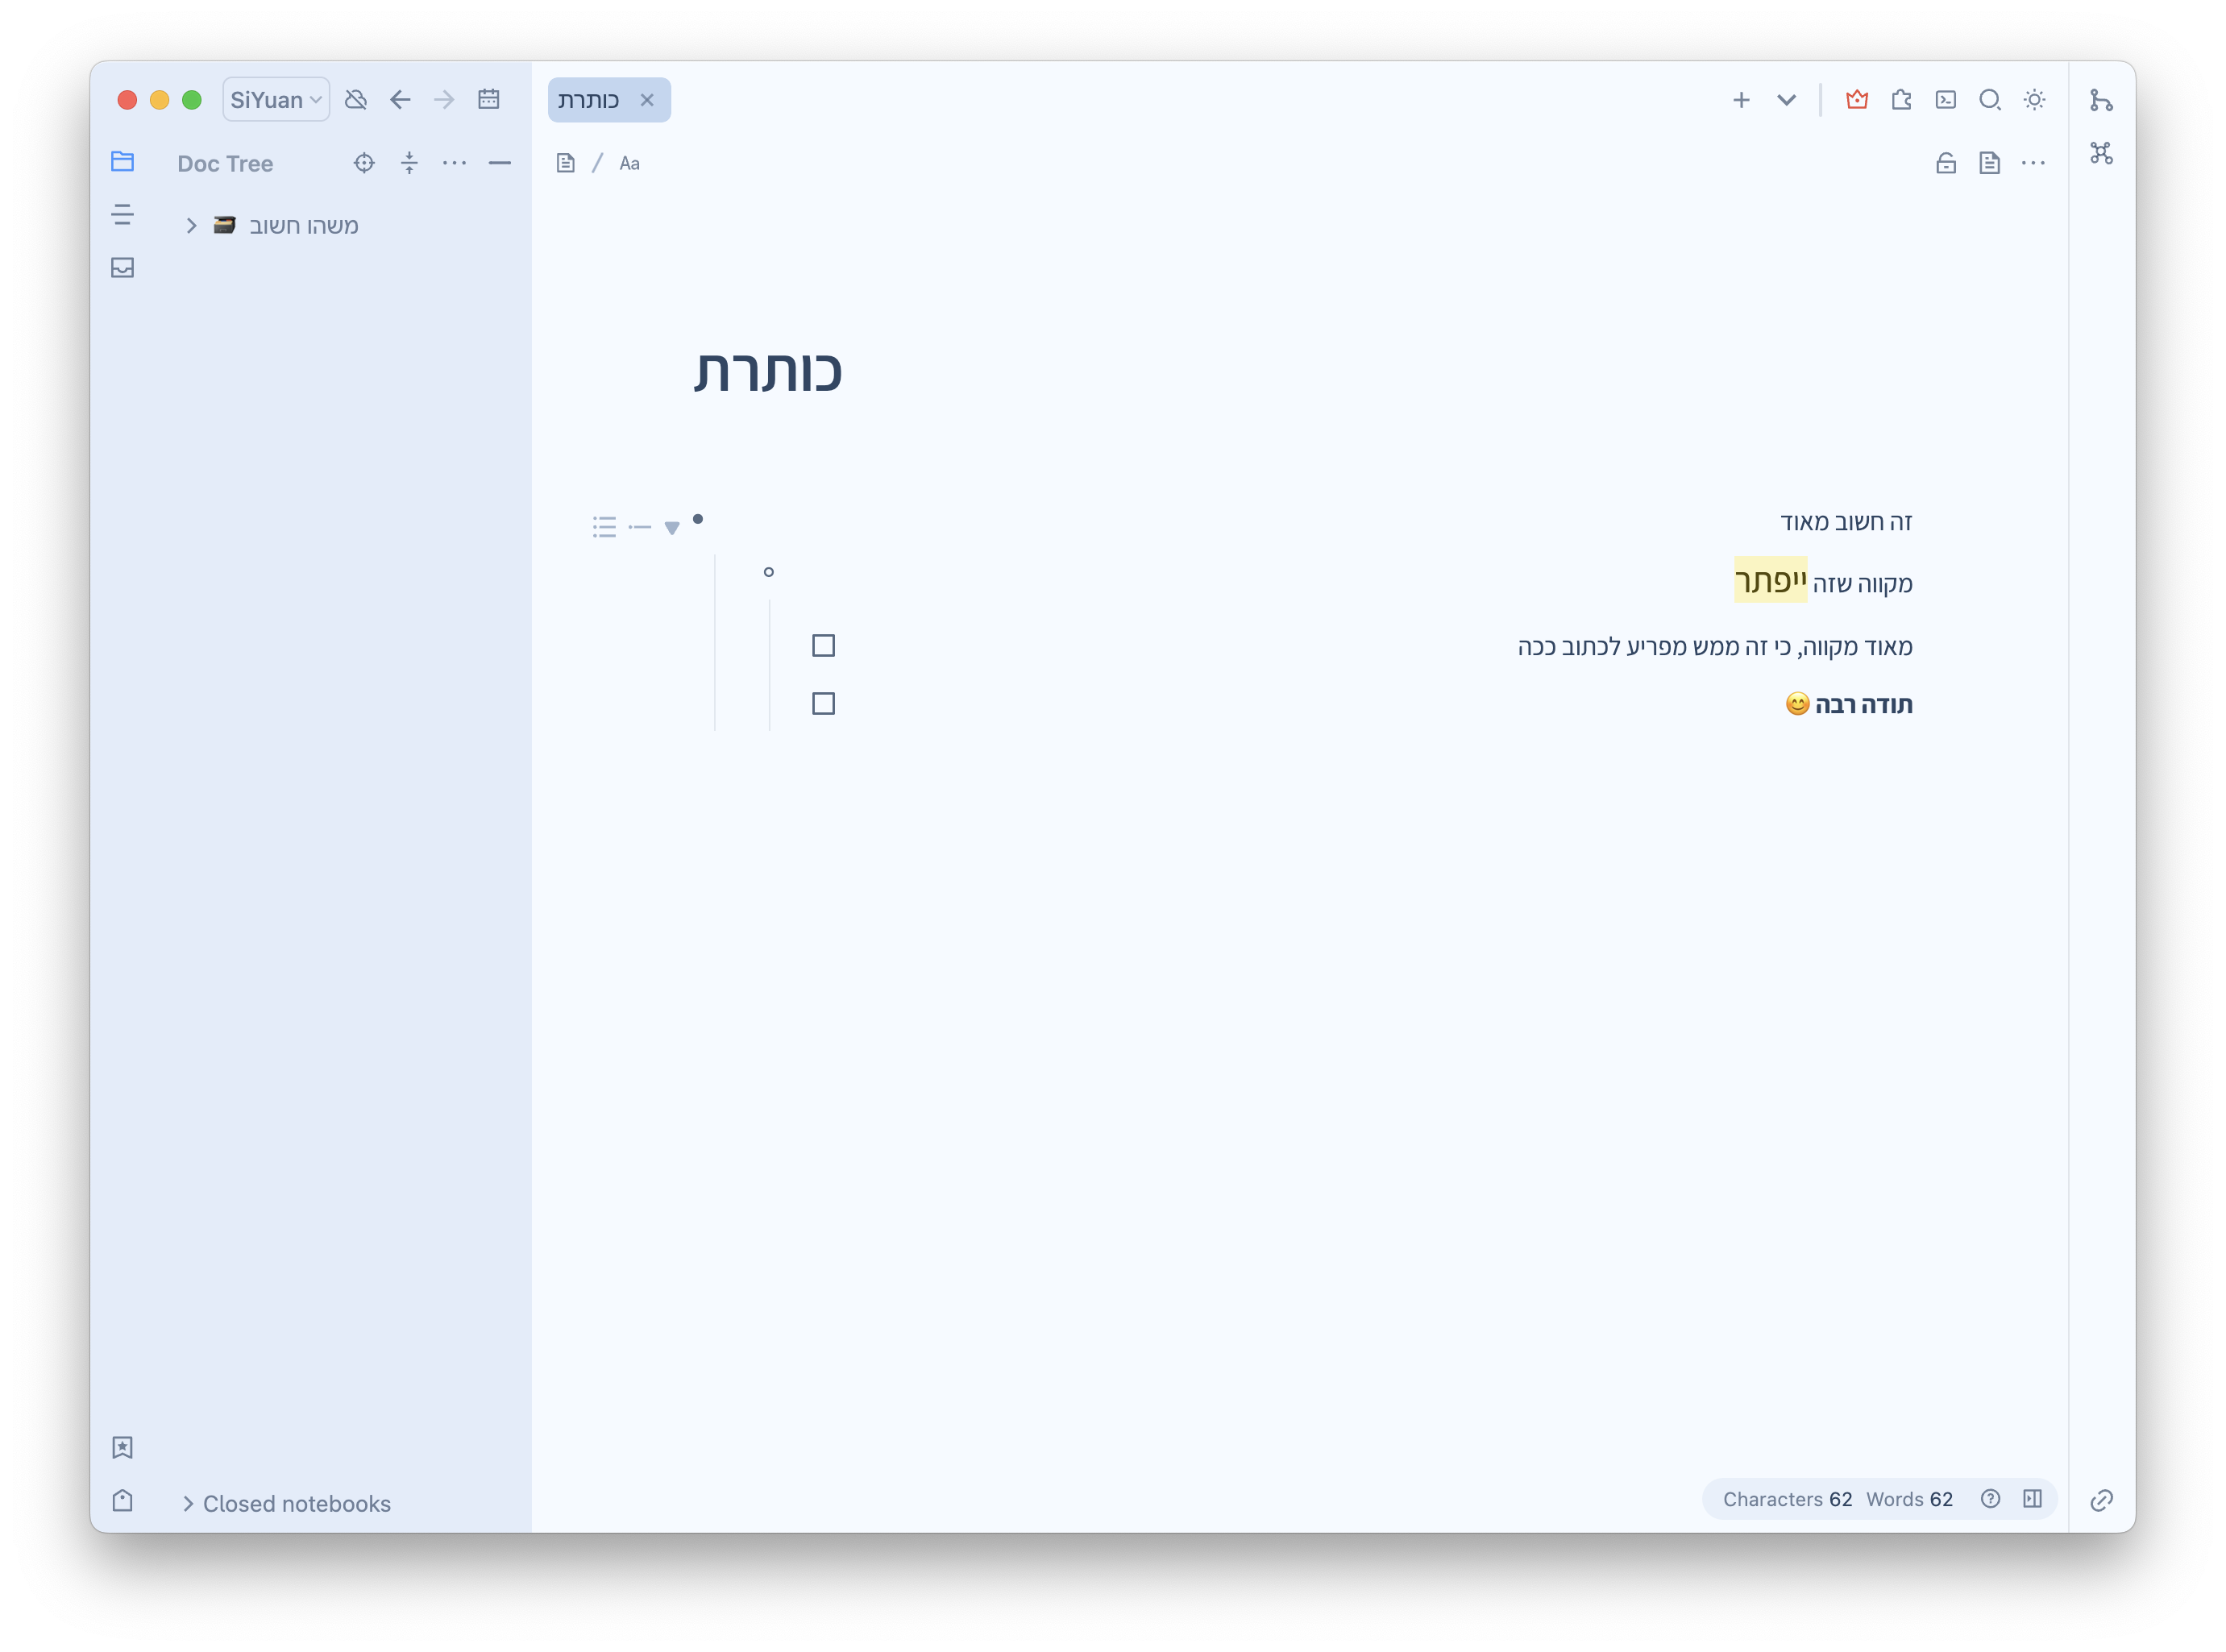Viewport: 2226px width, 1652px height.
Task: Open the SiYuan workspace dropdown
Action: click(276, 99)
